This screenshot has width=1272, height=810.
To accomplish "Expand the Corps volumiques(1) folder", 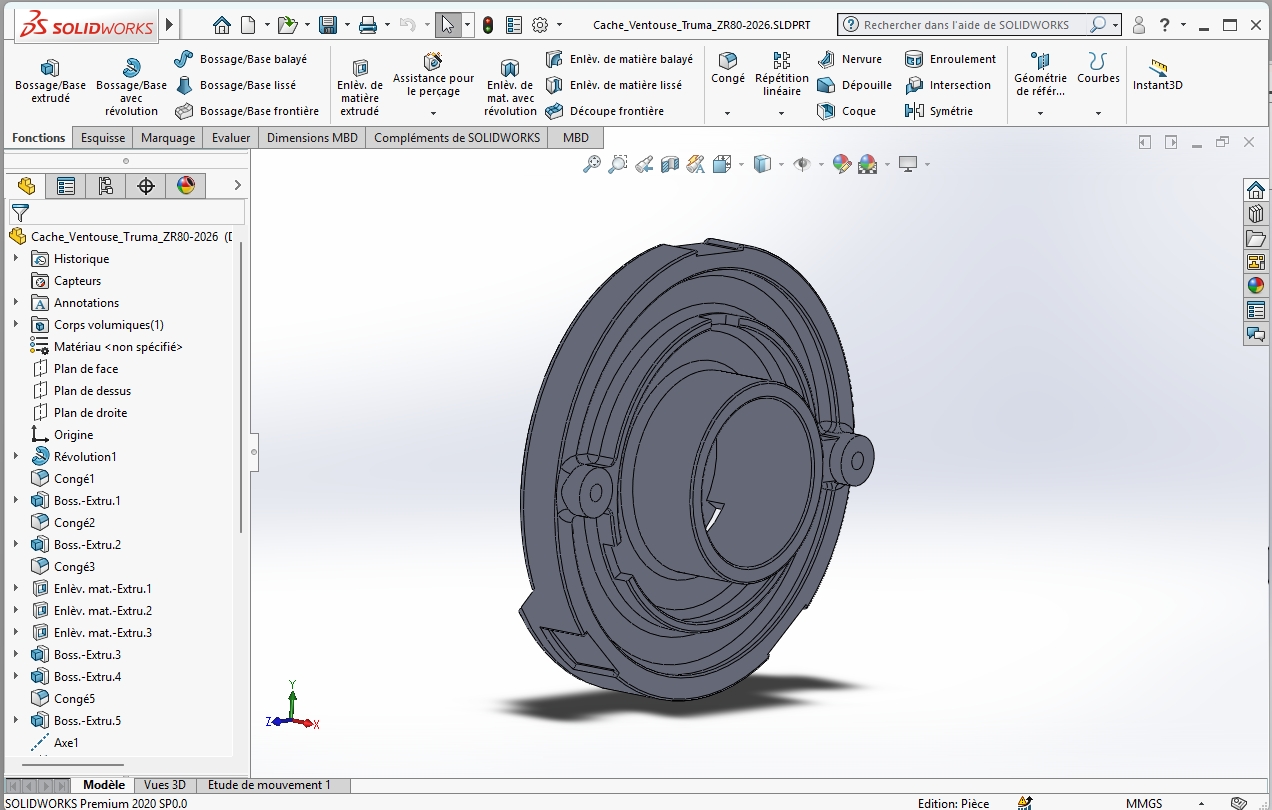I will (16, 324).
